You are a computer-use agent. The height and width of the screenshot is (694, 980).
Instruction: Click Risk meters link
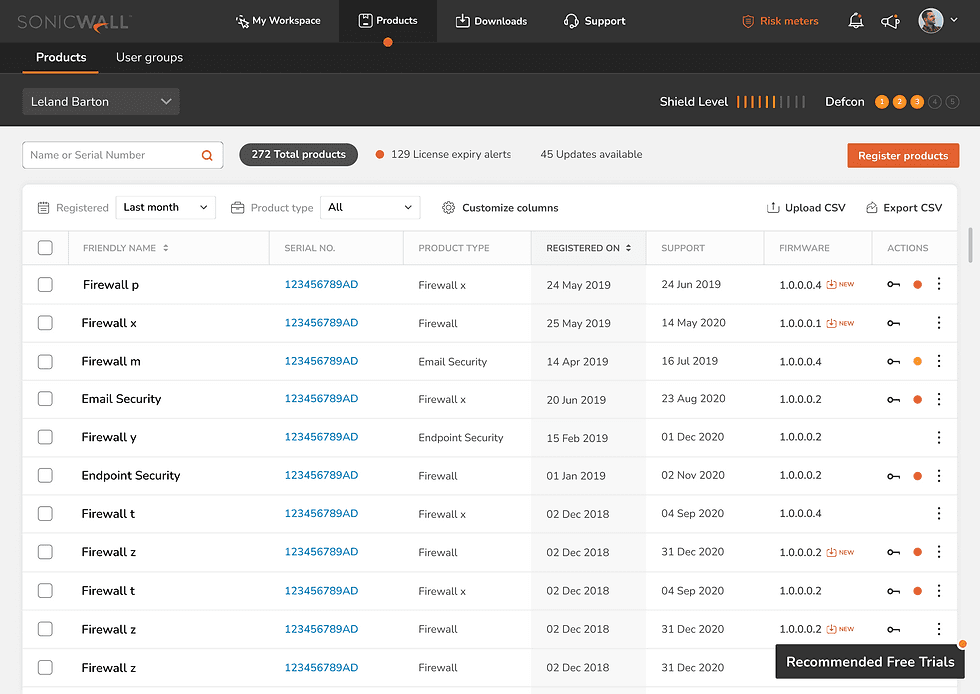tap(789, 21)
